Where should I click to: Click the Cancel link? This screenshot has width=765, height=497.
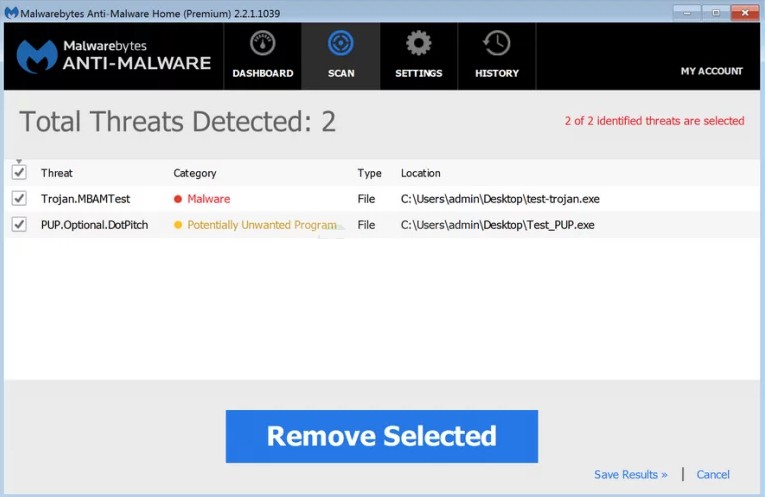[x=713, y=474]
